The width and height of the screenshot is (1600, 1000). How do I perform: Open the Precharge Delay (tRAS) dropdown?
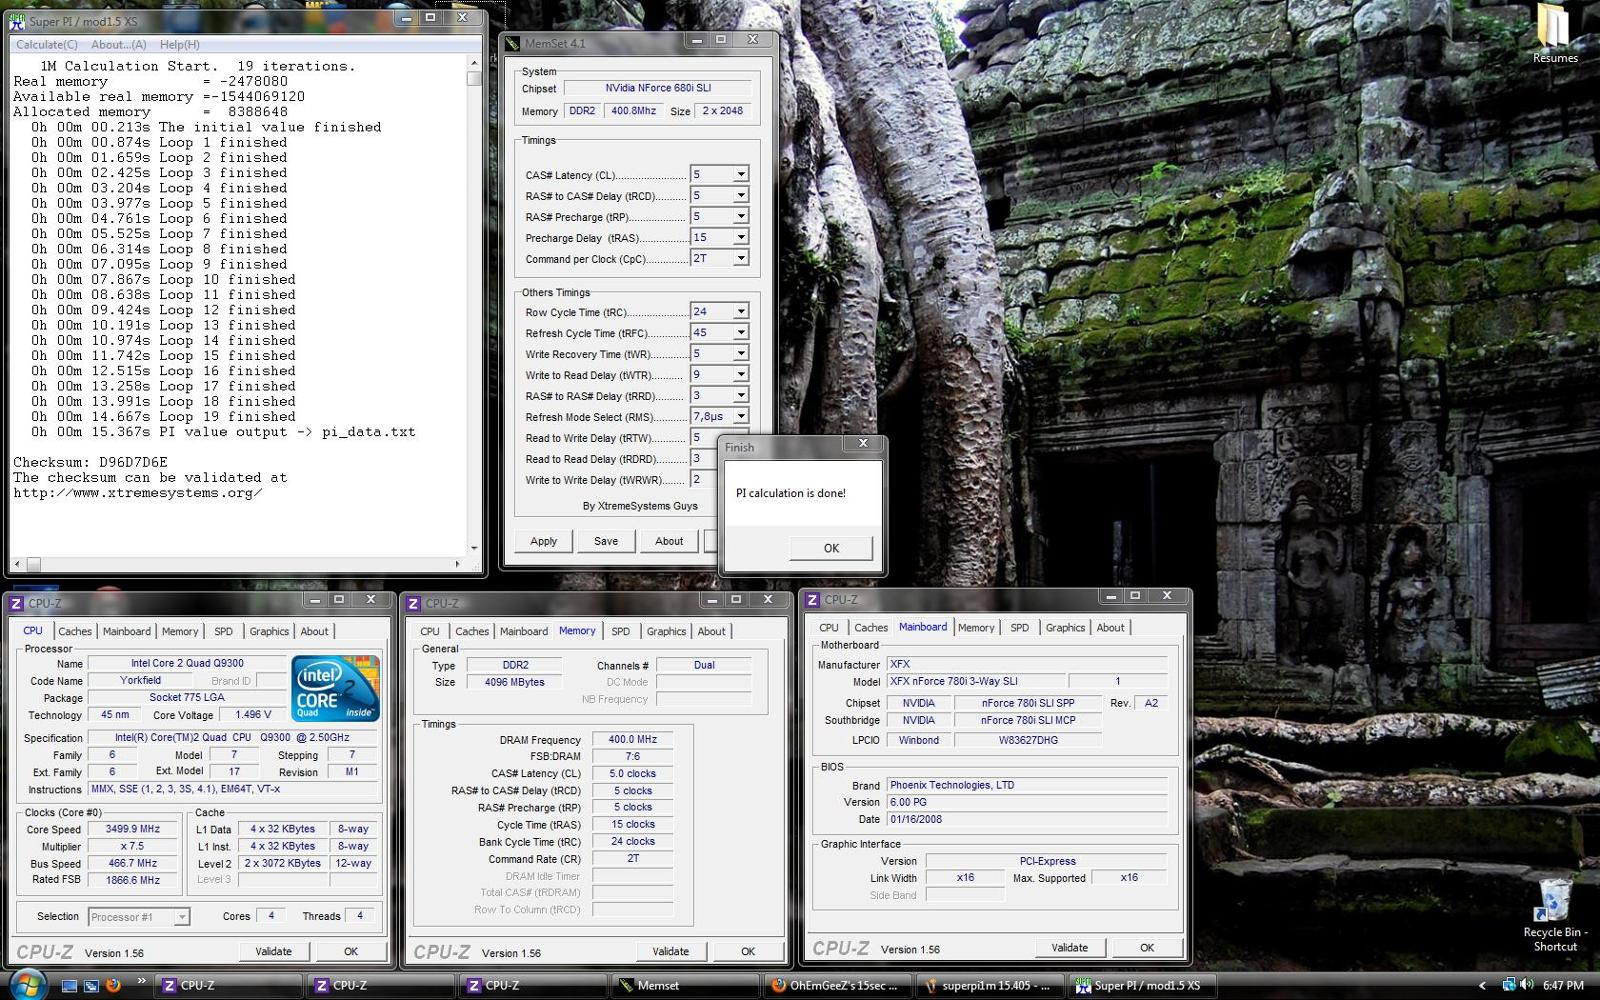tap(741, 237)
